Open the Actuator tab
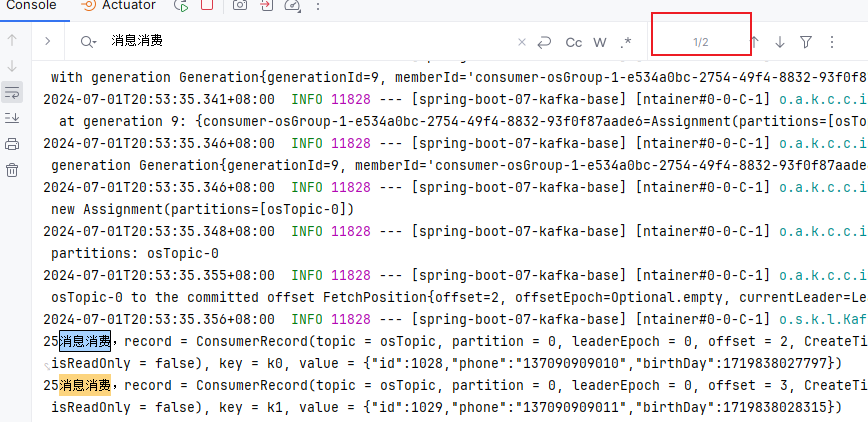 [118, 6]
